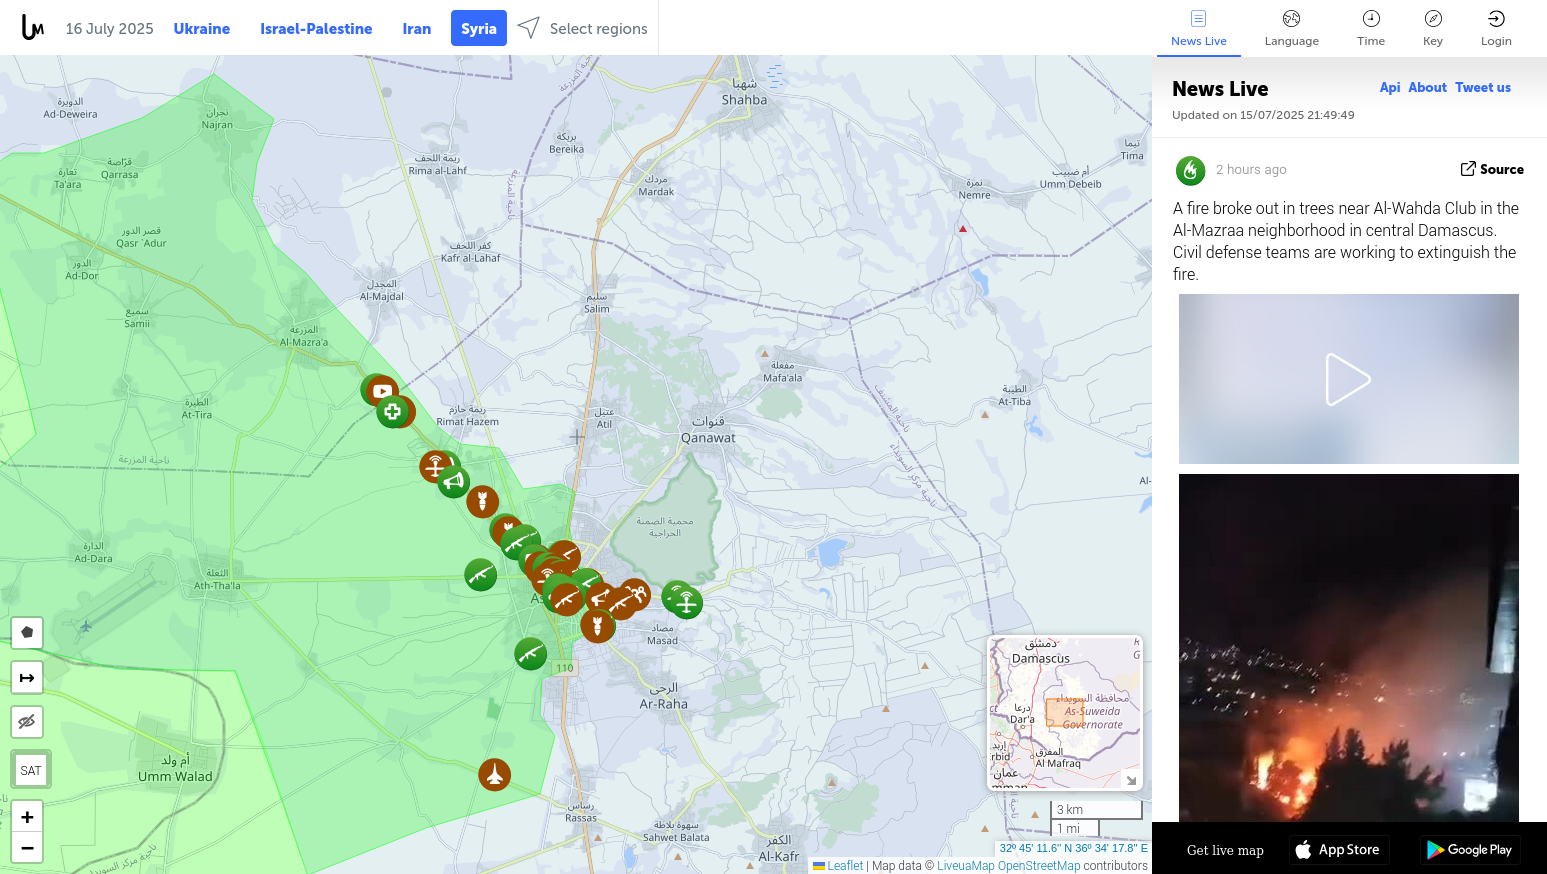Open the YouTube video map marker
Screen dimensions: 1547x874
click(381, 391)
